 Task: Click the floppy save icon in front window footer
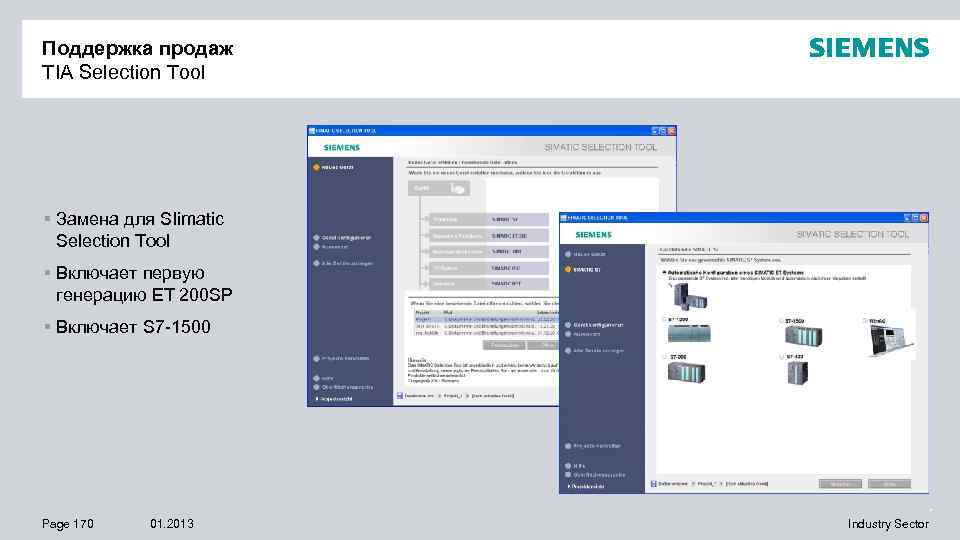click(x=654, y=484)
